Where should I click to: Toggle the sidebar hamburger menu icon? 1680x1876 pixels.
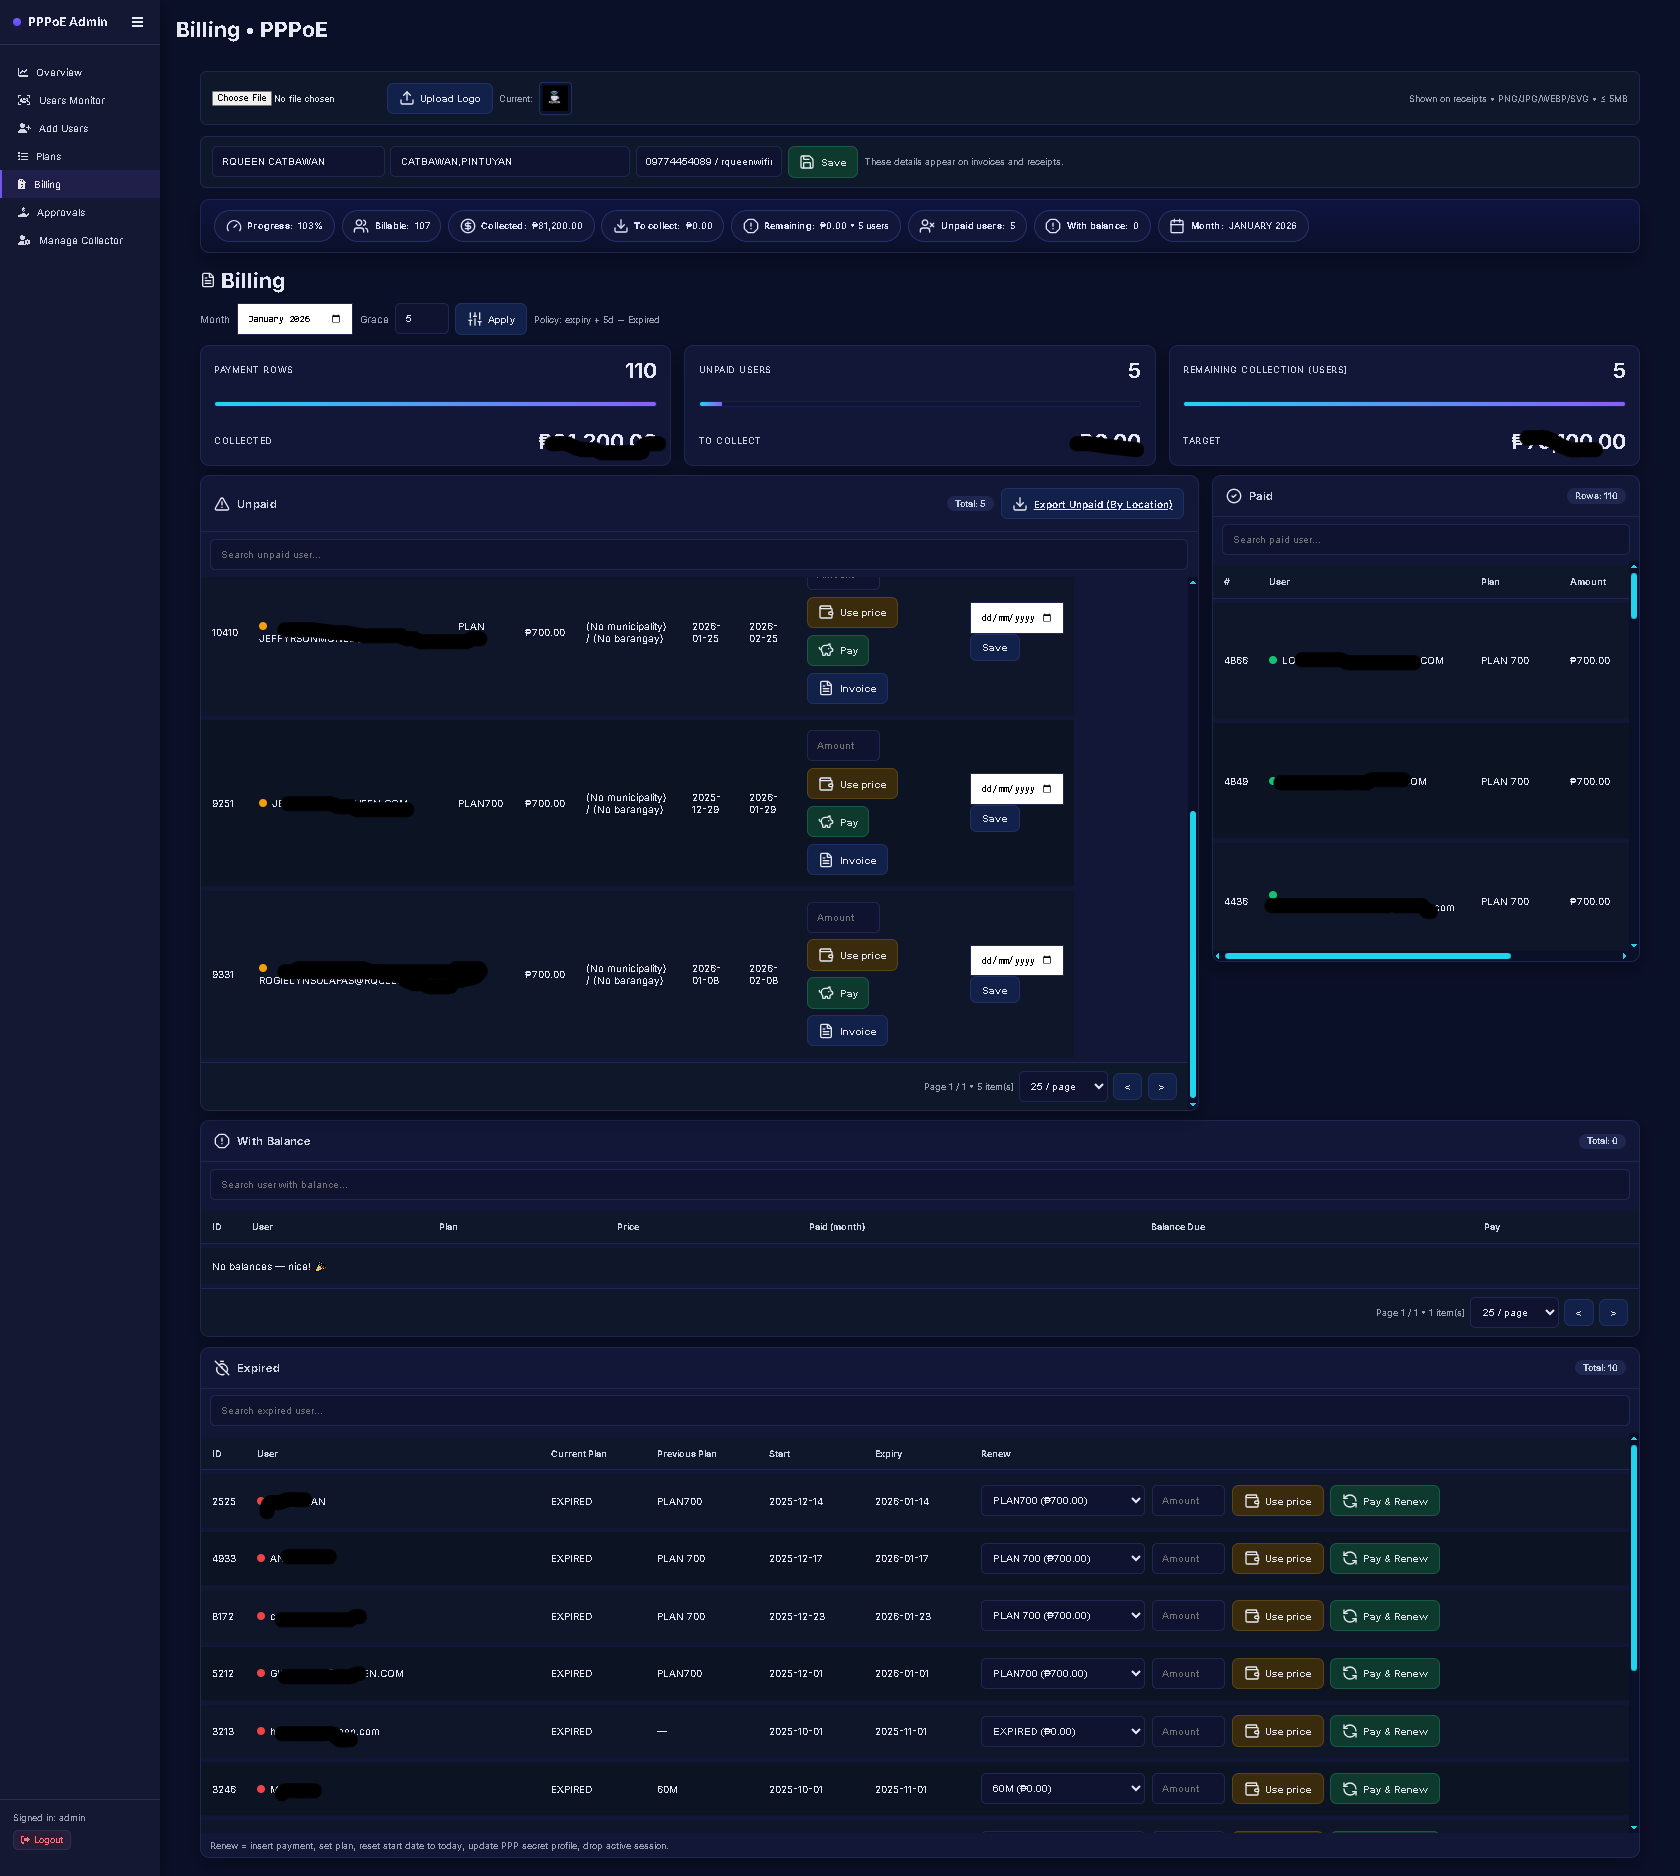pos(137,22)
